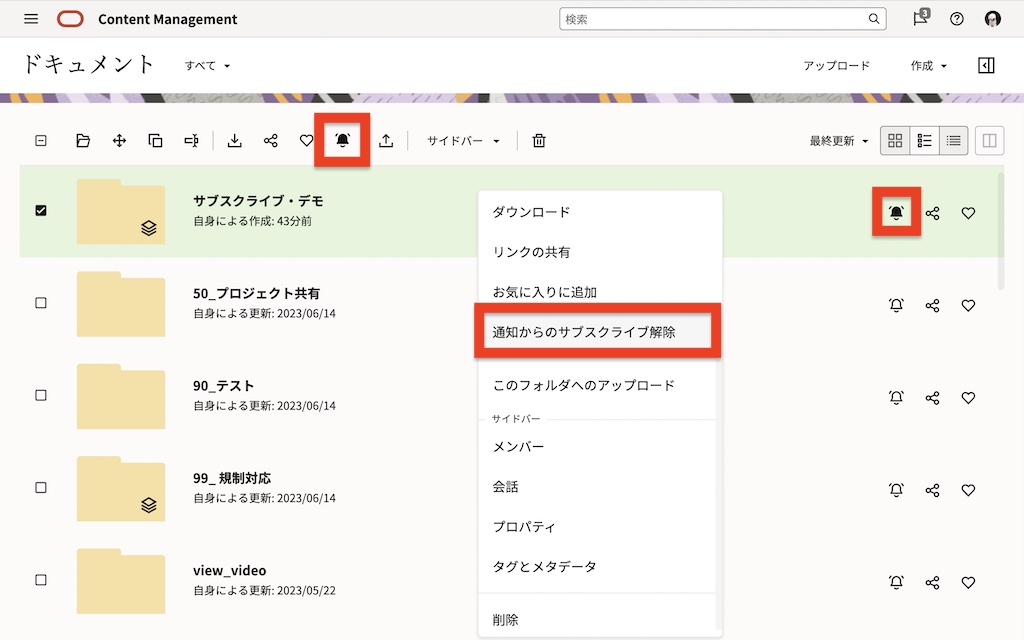1024x640 pixels.
Task: Click the アップロード button
Action: (836, 66)
